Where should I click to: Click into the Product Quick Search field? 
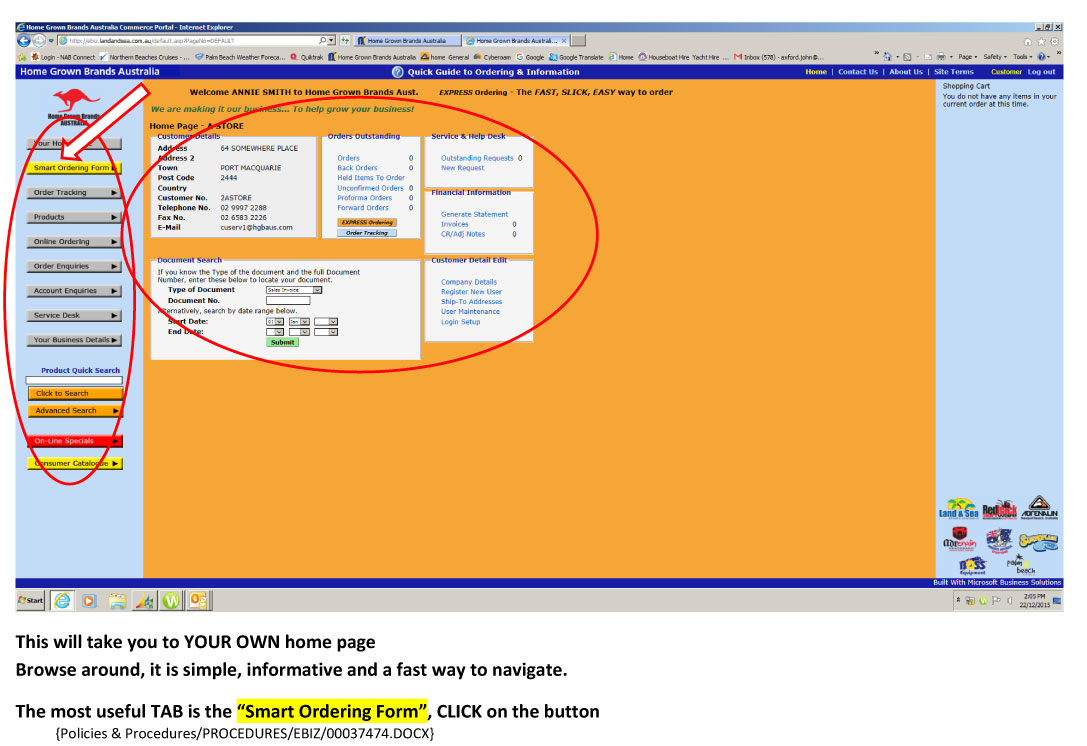click(75, 381)
